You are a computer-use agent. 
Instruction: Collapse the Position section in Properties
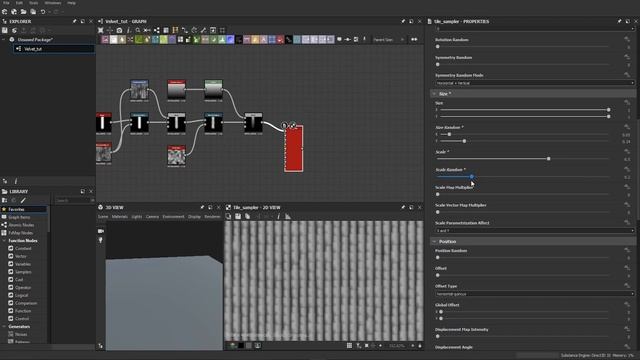tap(434, 242)
